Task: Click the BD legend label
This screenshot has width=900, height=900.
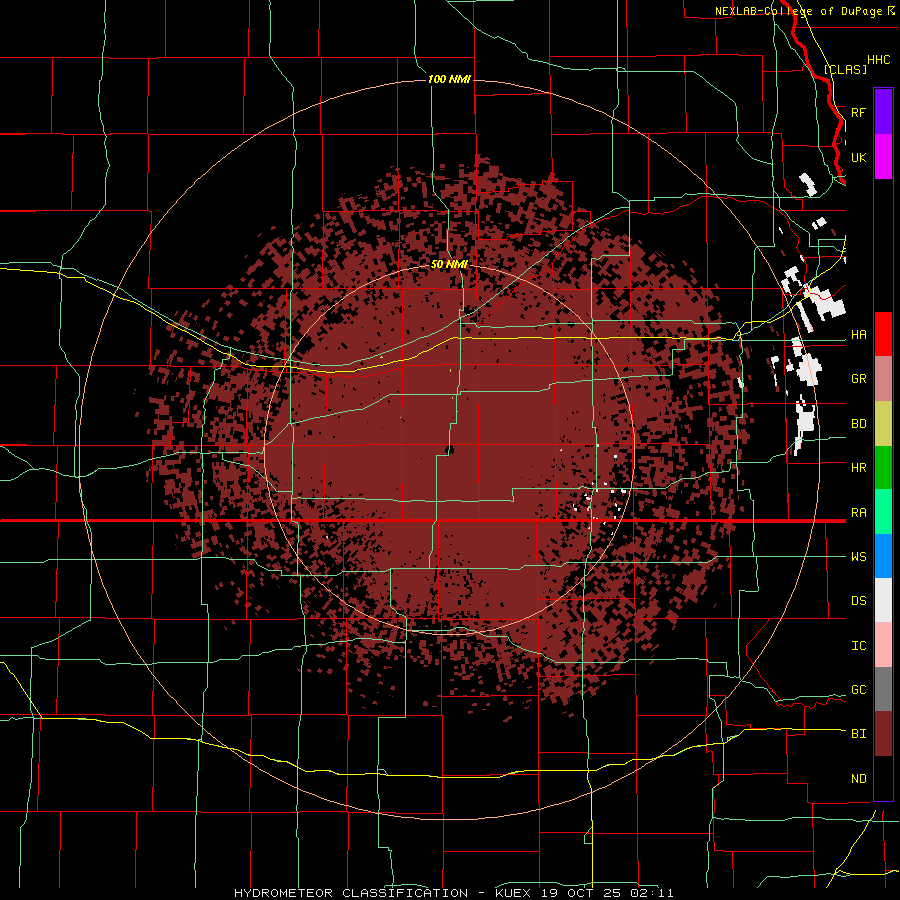Action: [x=859, y=424]
